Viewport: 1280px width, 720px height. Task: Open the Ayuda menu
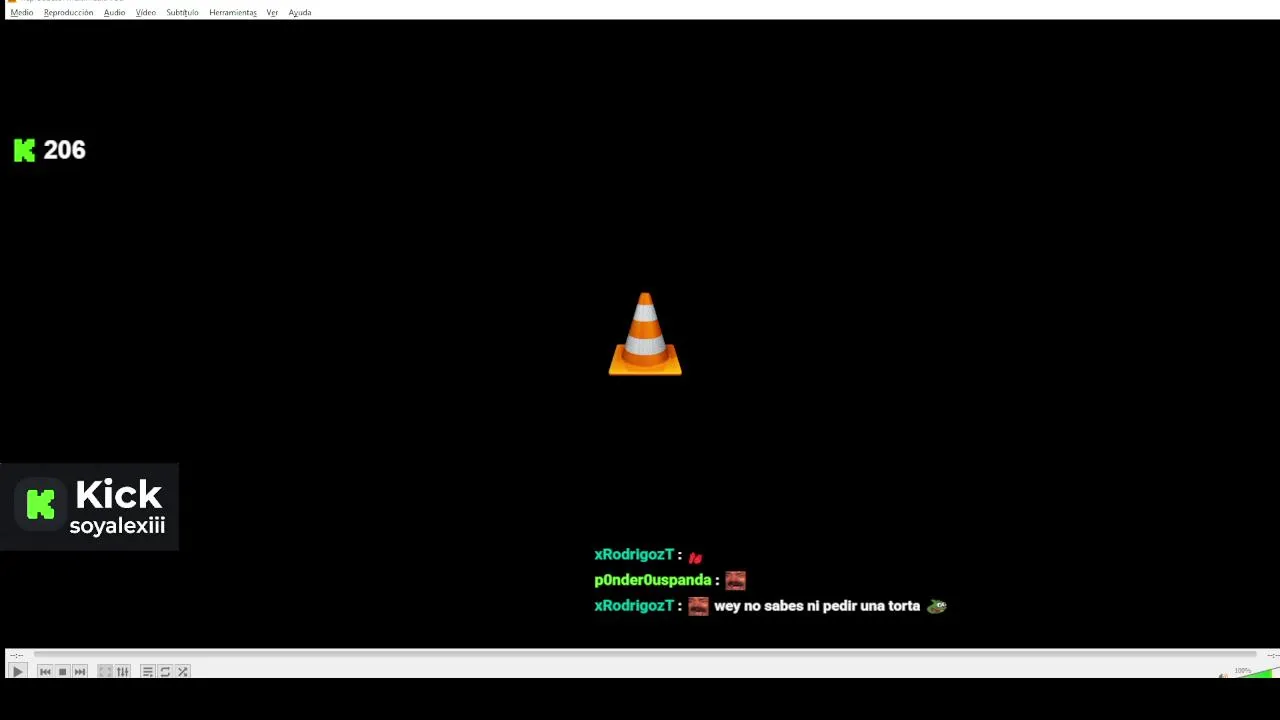[300, 13]
